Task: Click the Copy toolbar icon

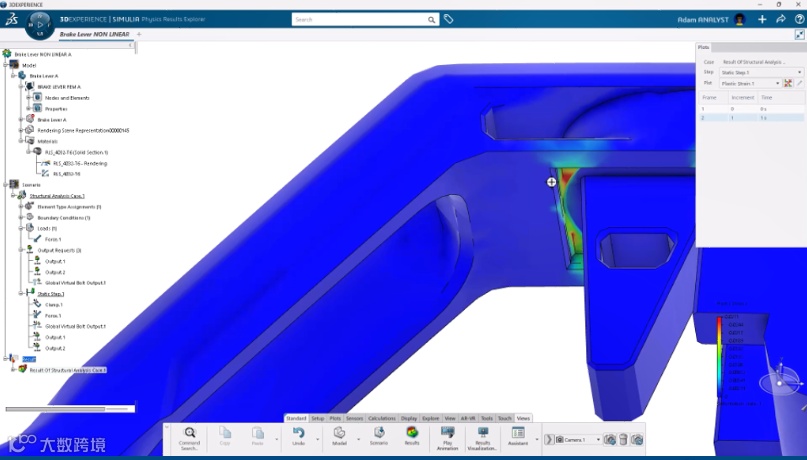Action: click(x=225, y=433)
